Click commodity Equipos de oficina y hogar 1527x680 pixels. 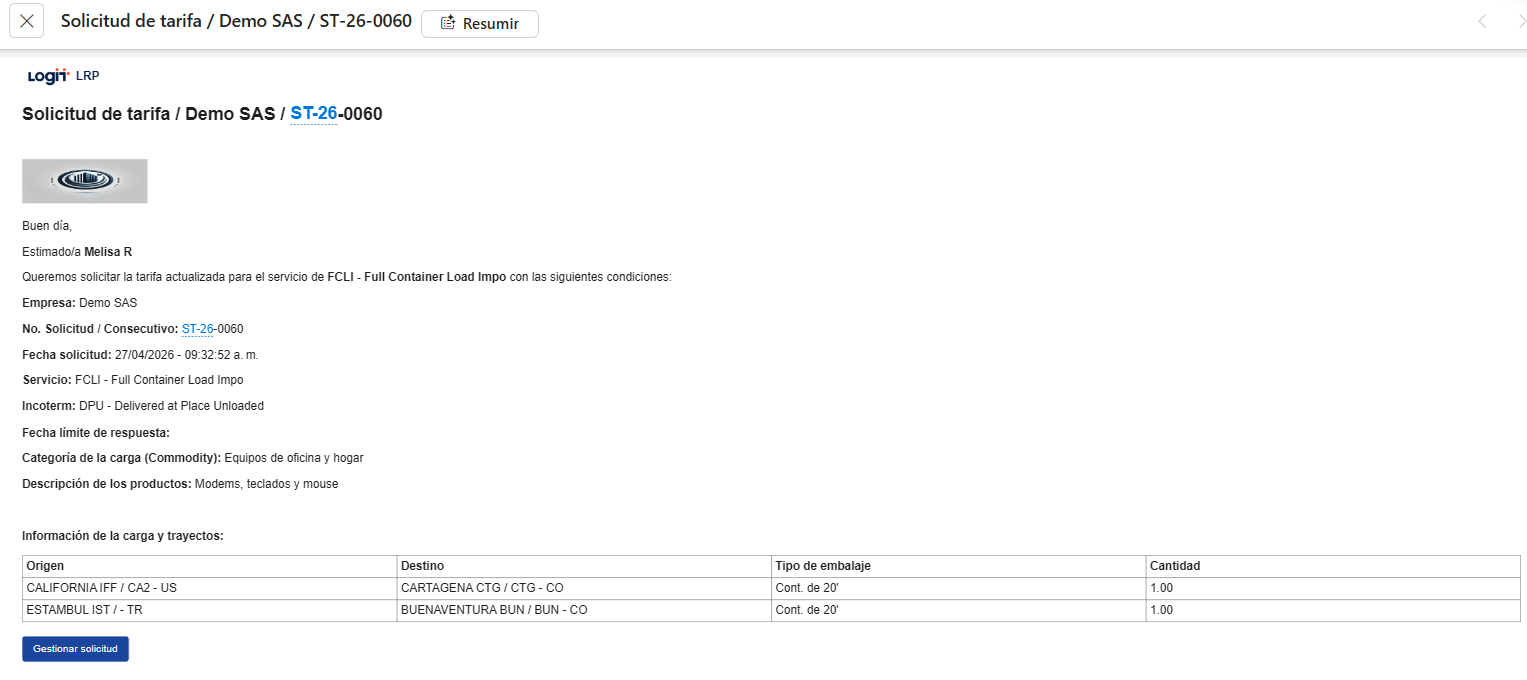294,458
